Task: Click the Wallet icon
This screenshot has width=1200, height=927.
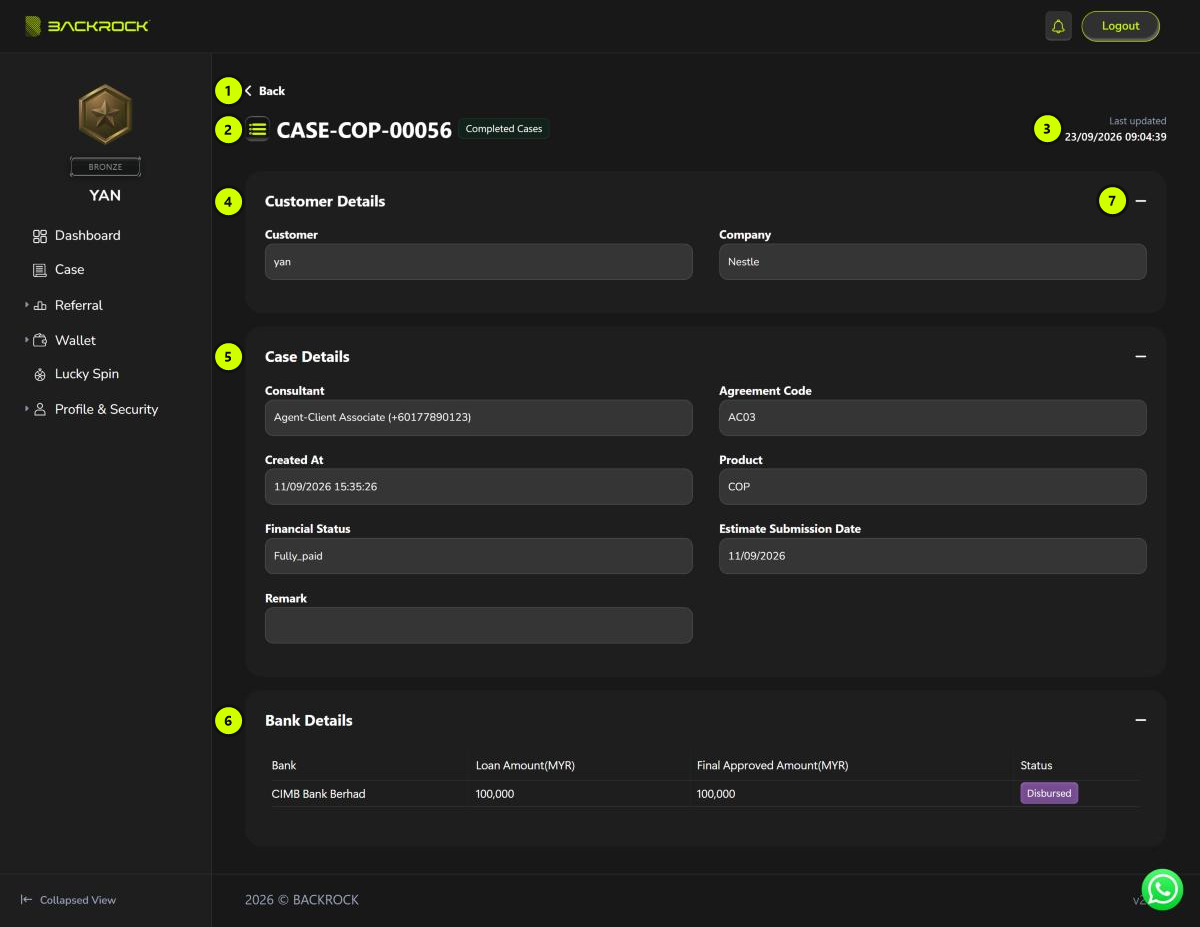Action: pyautogui.click(x=40, y=340)
